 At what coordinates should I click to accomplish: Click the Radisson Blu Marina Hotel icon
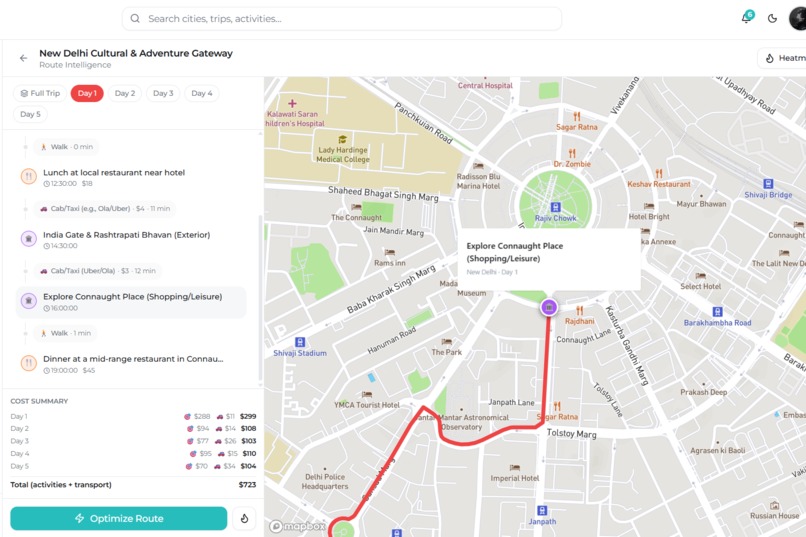pyautogui.click(x=478, y=166)
